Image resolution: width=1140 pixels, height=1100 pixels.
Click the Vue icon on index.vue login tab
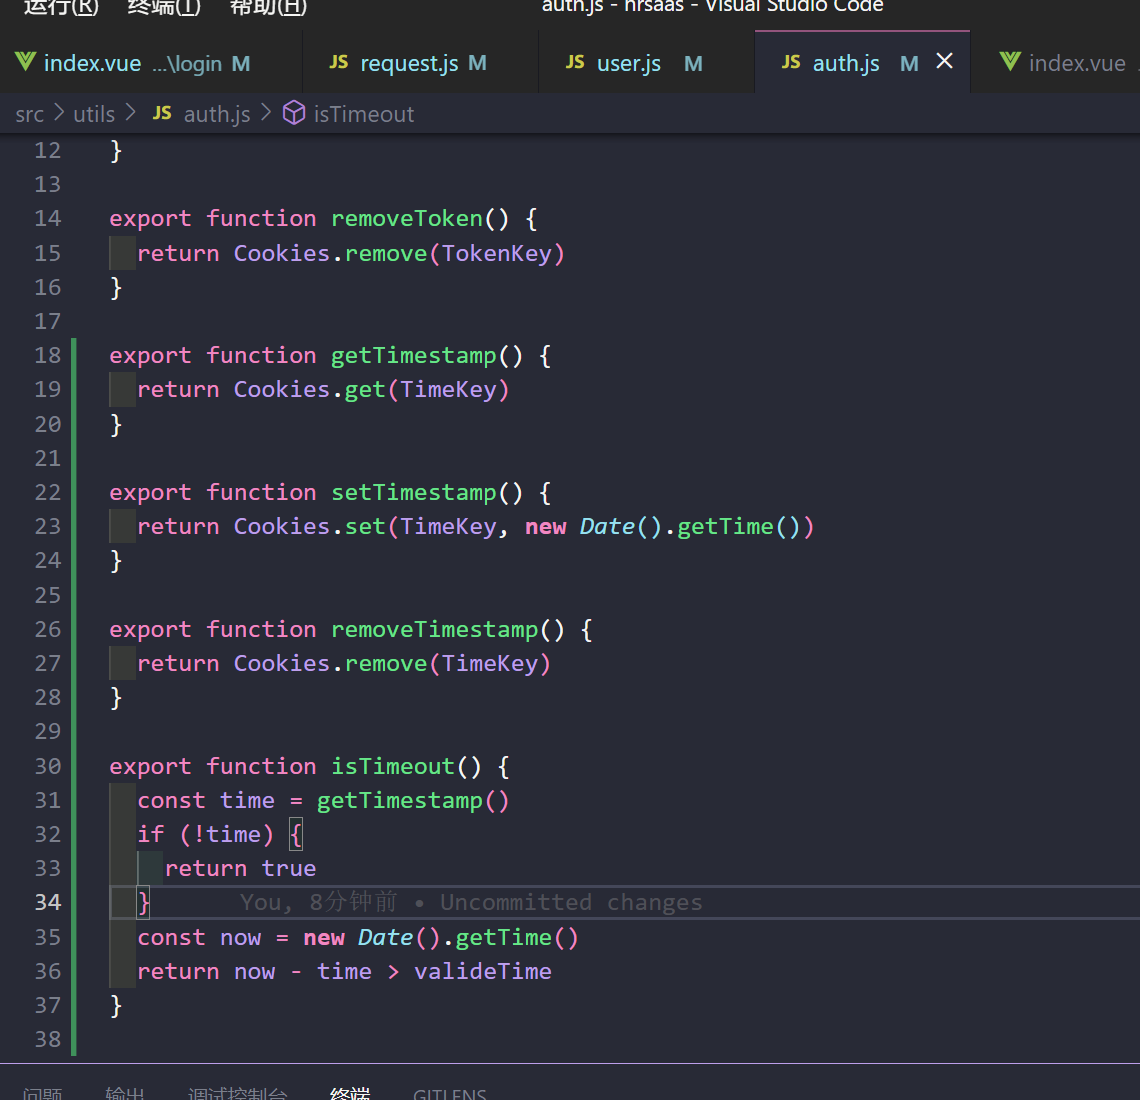point(25,62)
